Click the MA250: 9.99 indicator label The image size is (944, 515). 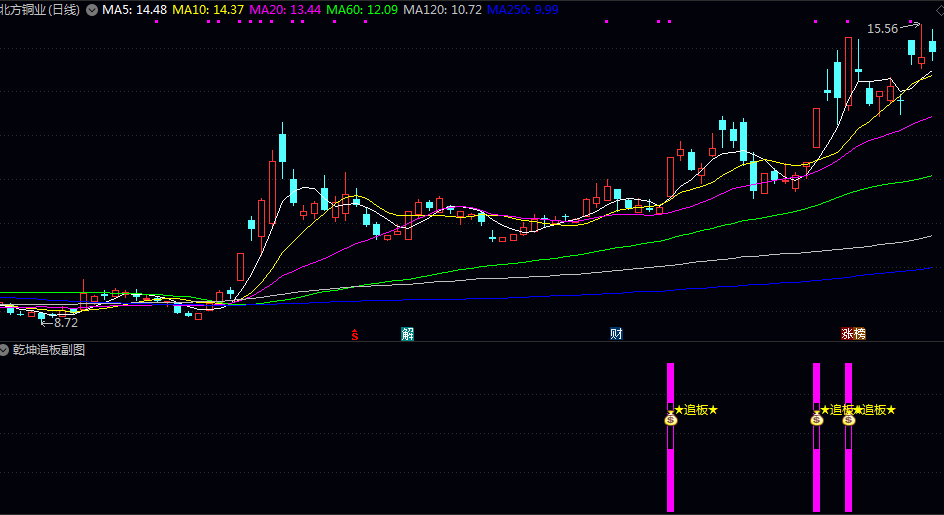point(523,10)
